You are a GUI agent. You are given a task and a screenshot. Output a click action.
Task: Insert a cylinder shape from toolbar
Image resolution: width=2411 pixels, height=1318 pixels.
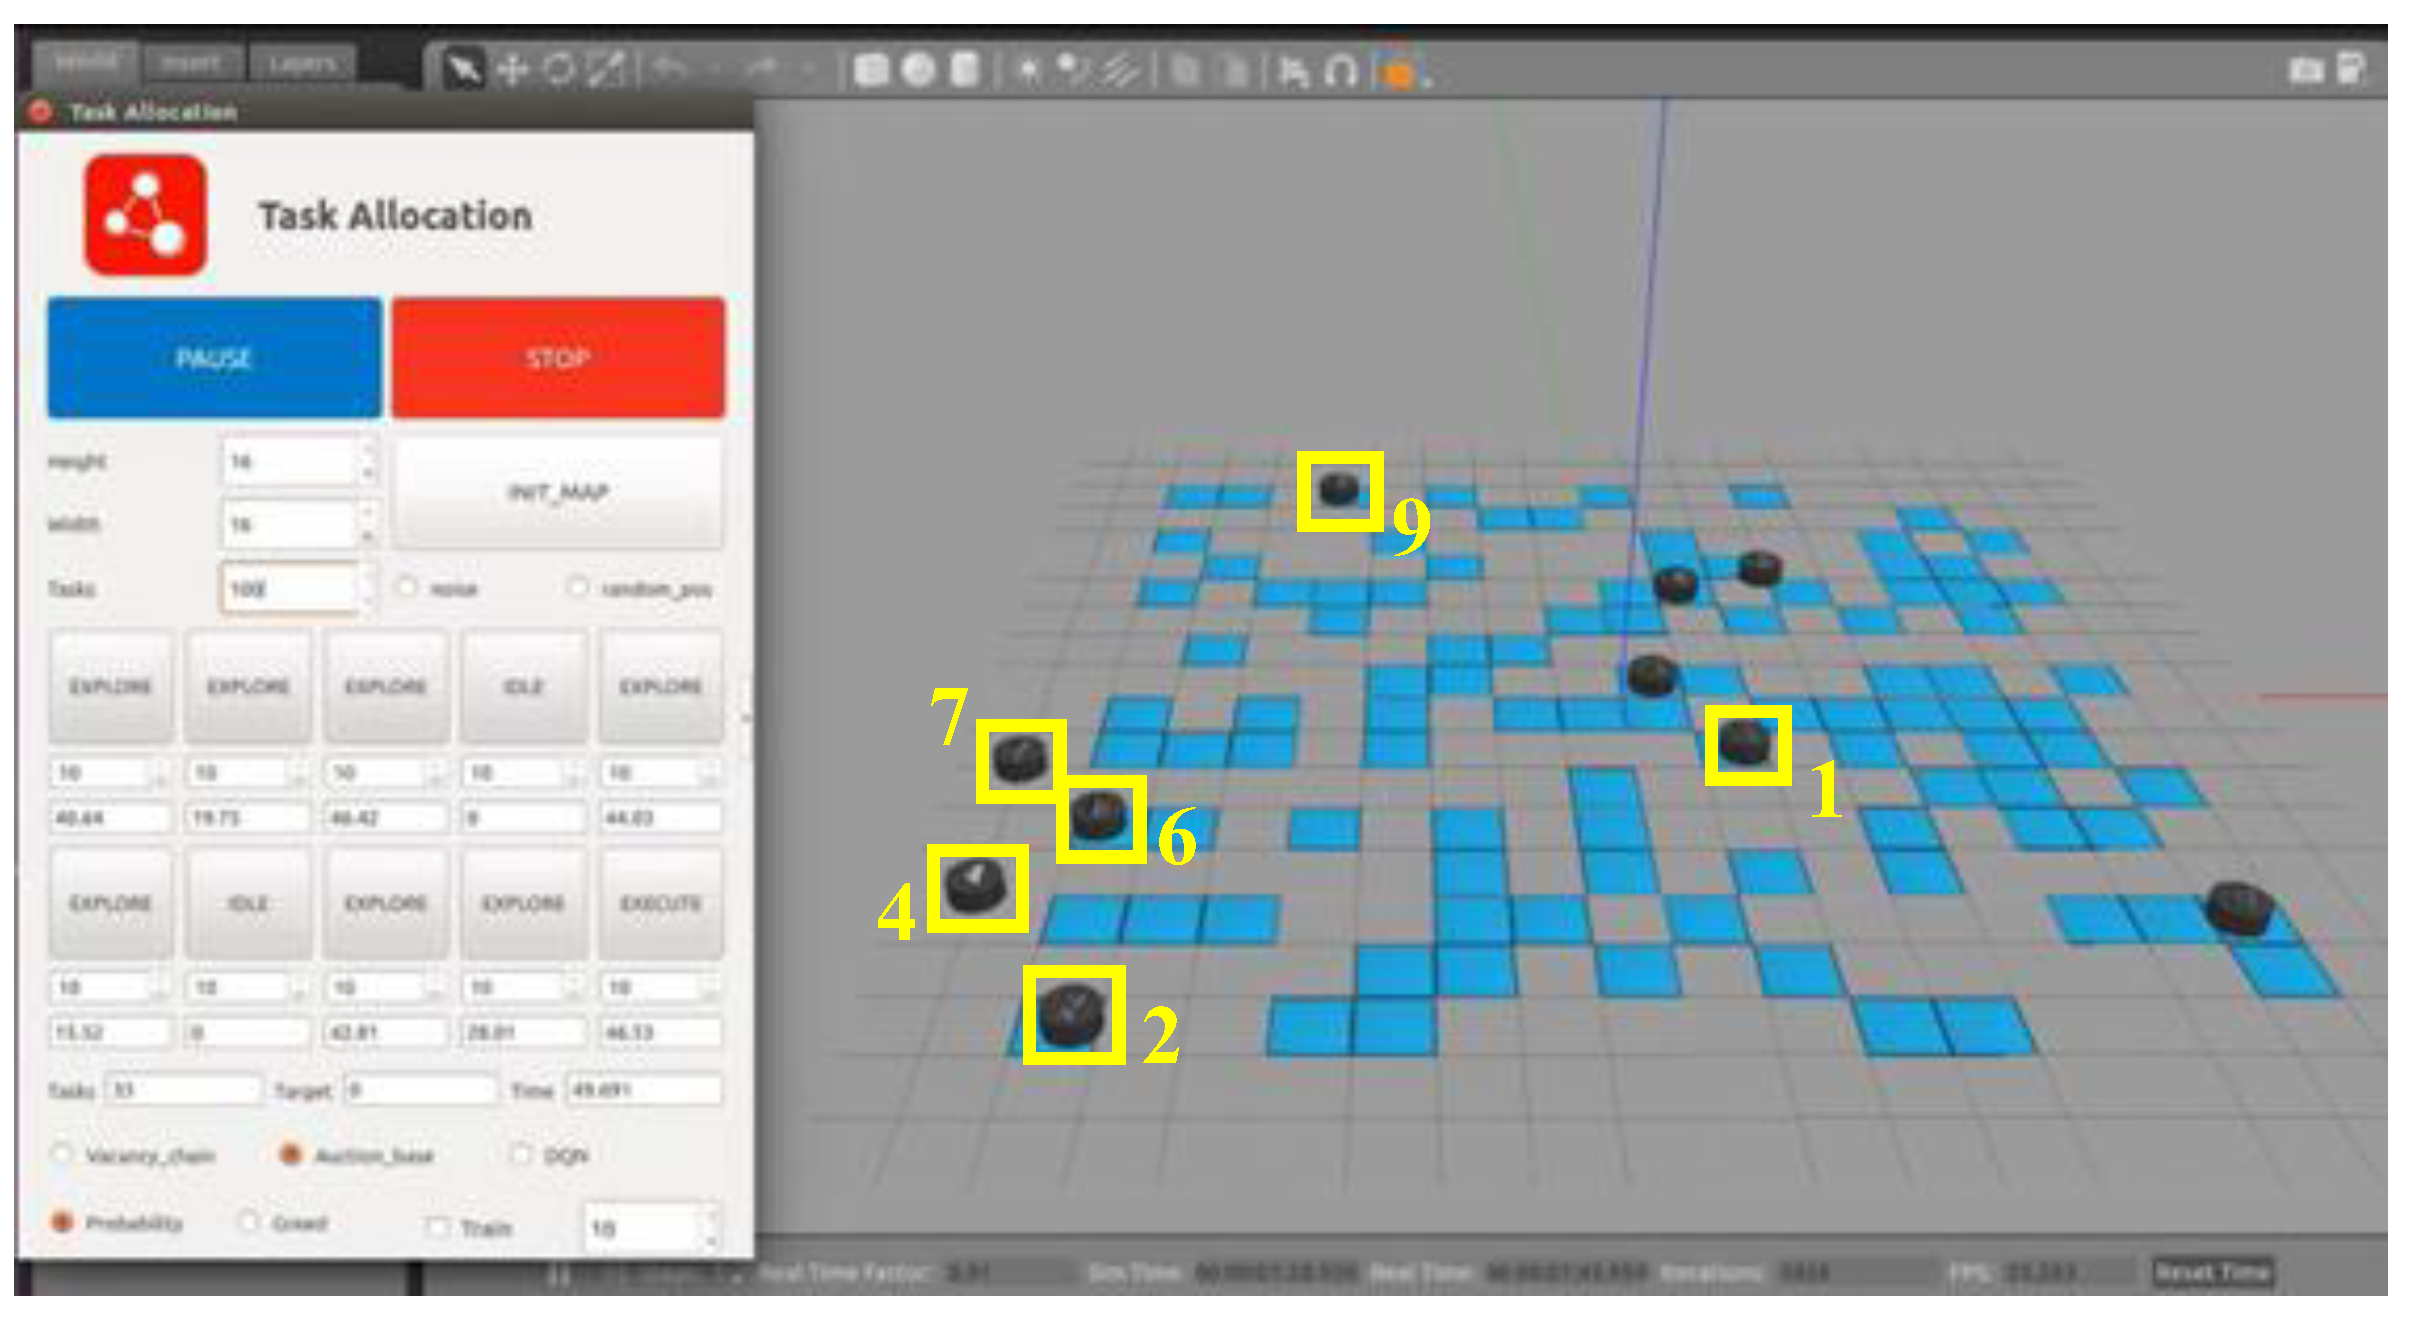[x=964, y=70]
